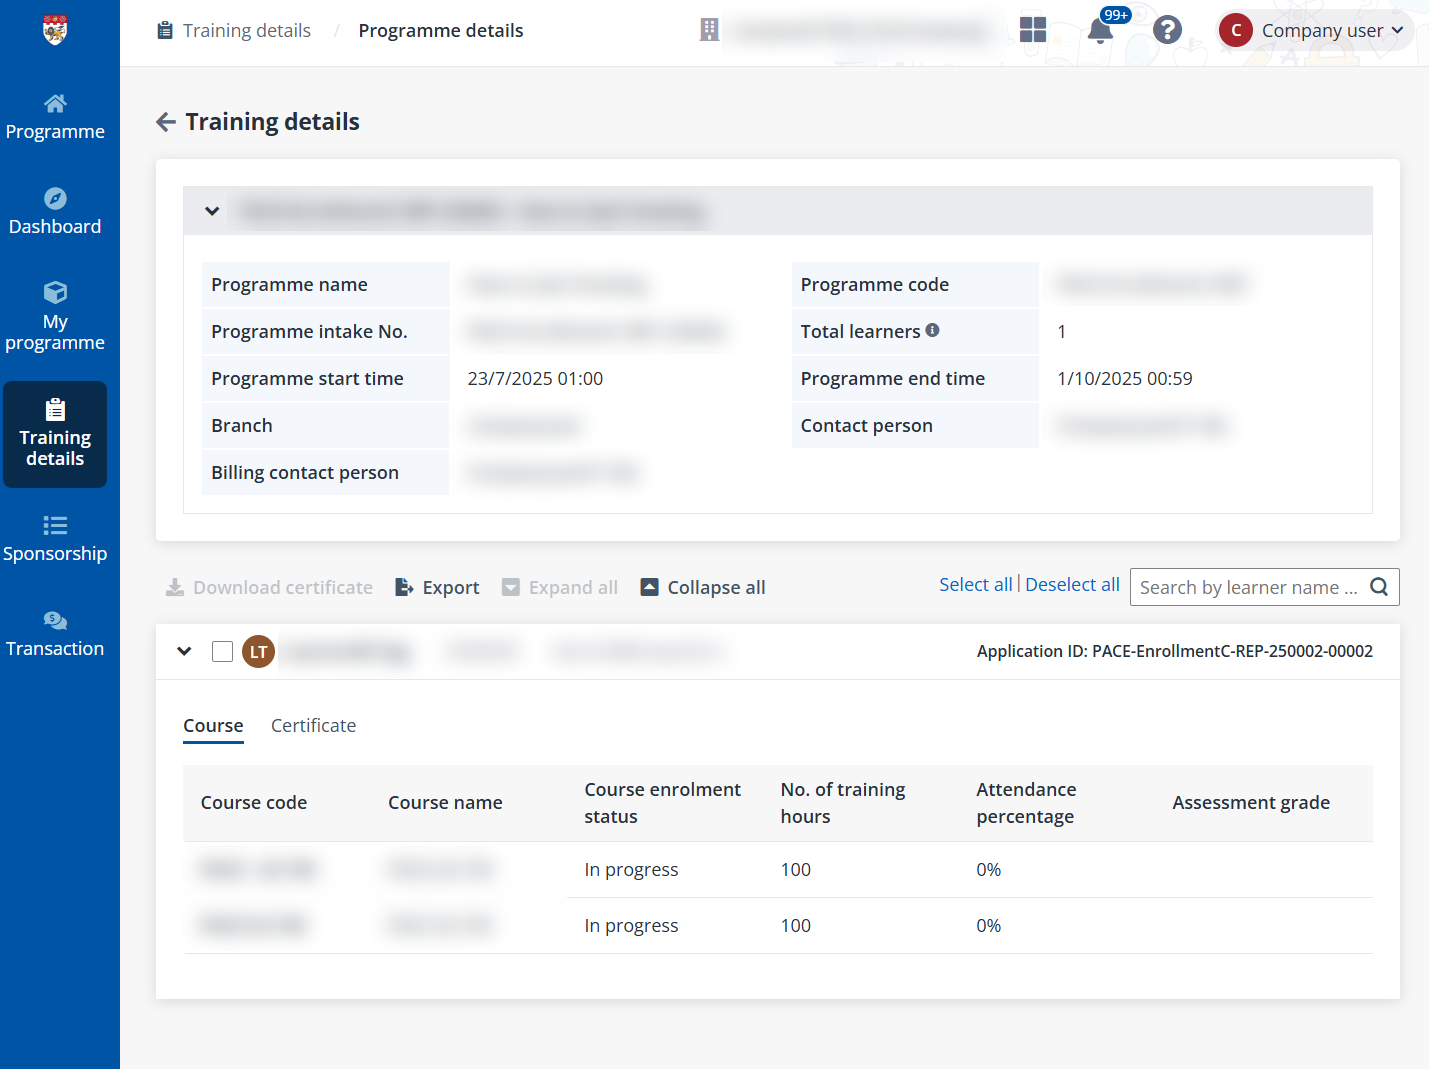Click the Programme name label
1429x1069 pixels.
(x=289, y=285)
